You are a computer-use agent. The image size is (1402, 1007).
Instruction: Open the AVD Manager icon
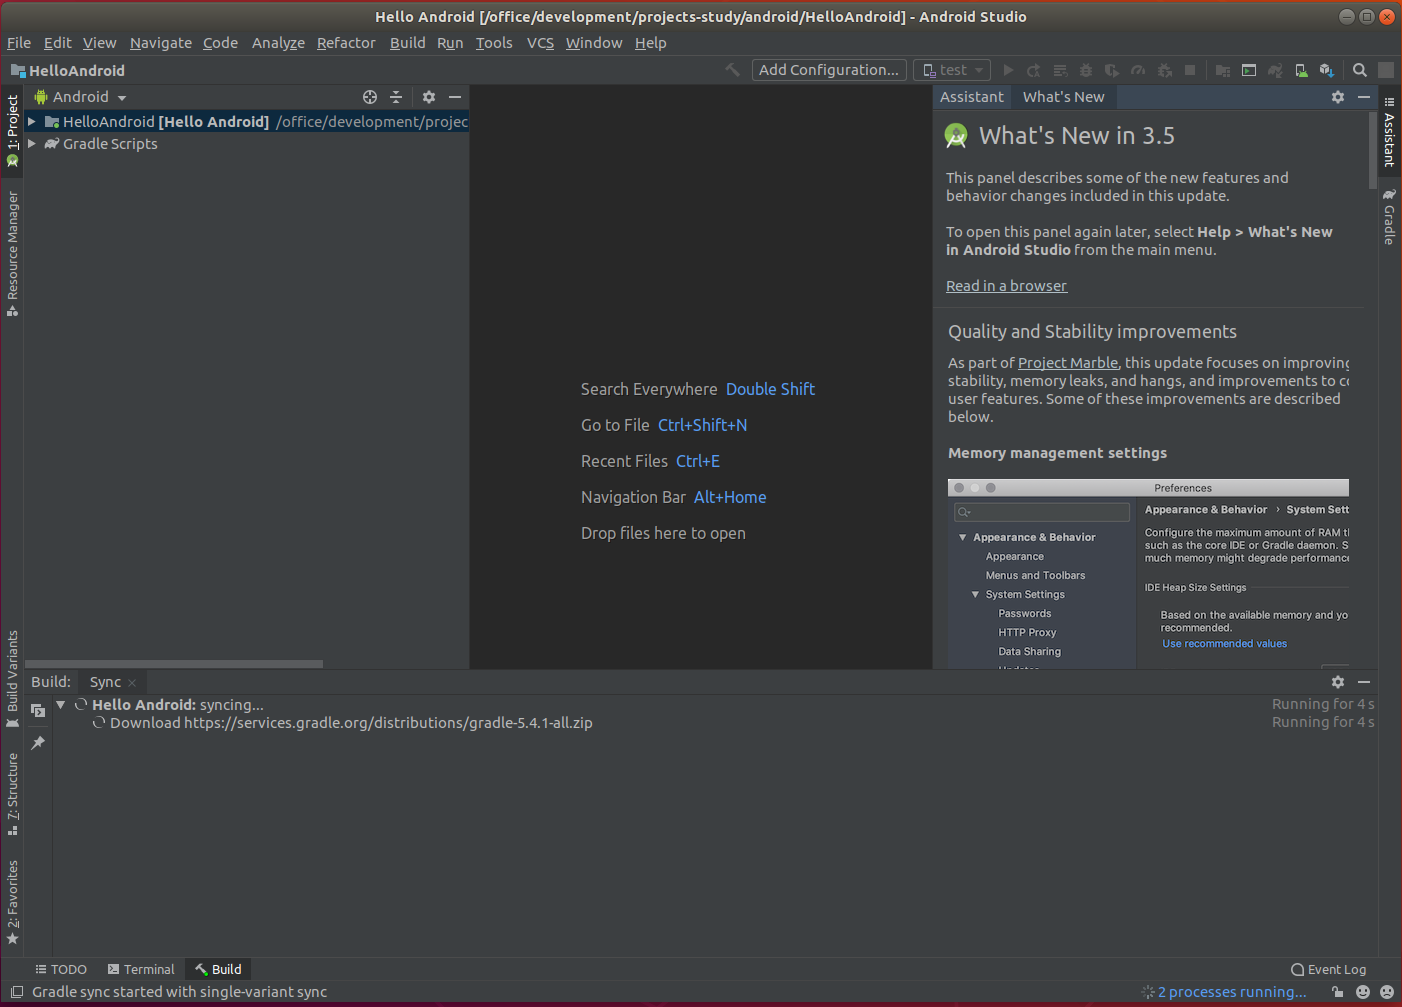pos(1301,70)
